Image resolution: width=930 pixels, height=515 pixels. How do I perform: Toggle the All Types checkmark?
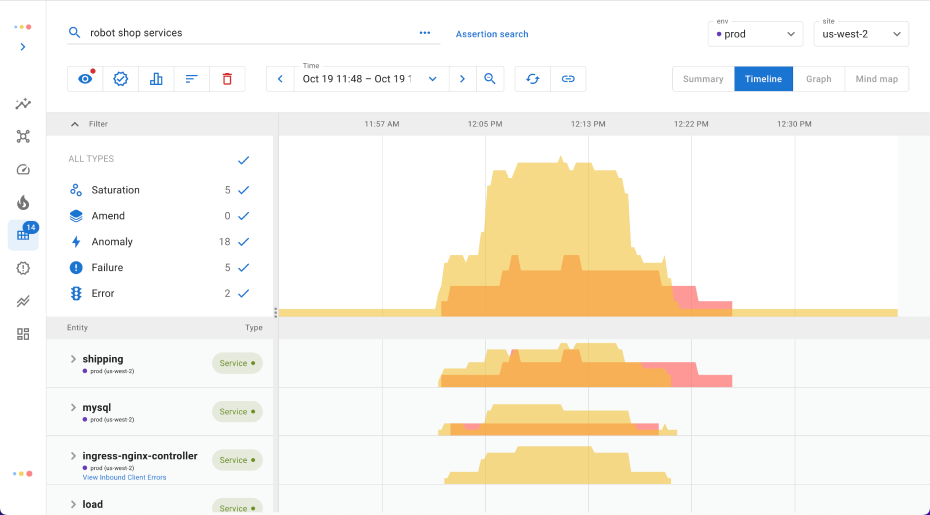(x=243, y=160)
